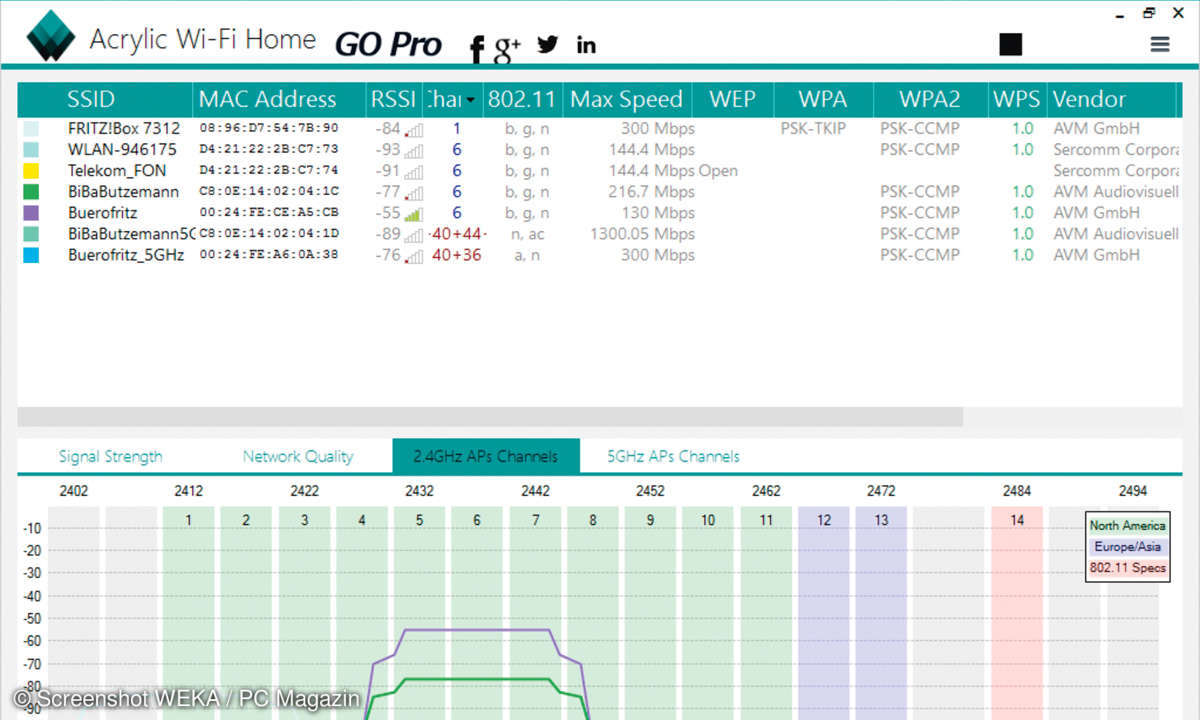
Task: Sort by the WPA column header
Action: click(x=823, y=99)
